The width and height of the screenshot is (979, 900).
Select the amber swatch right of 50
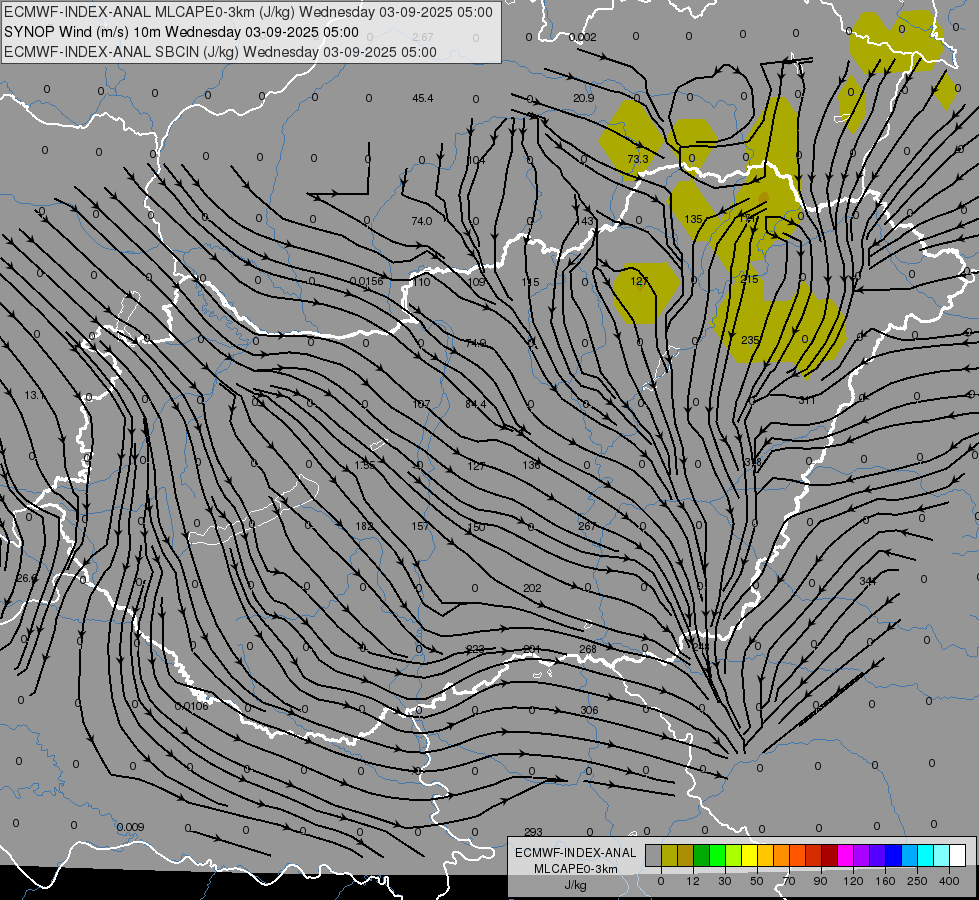(x=765, y=856)
